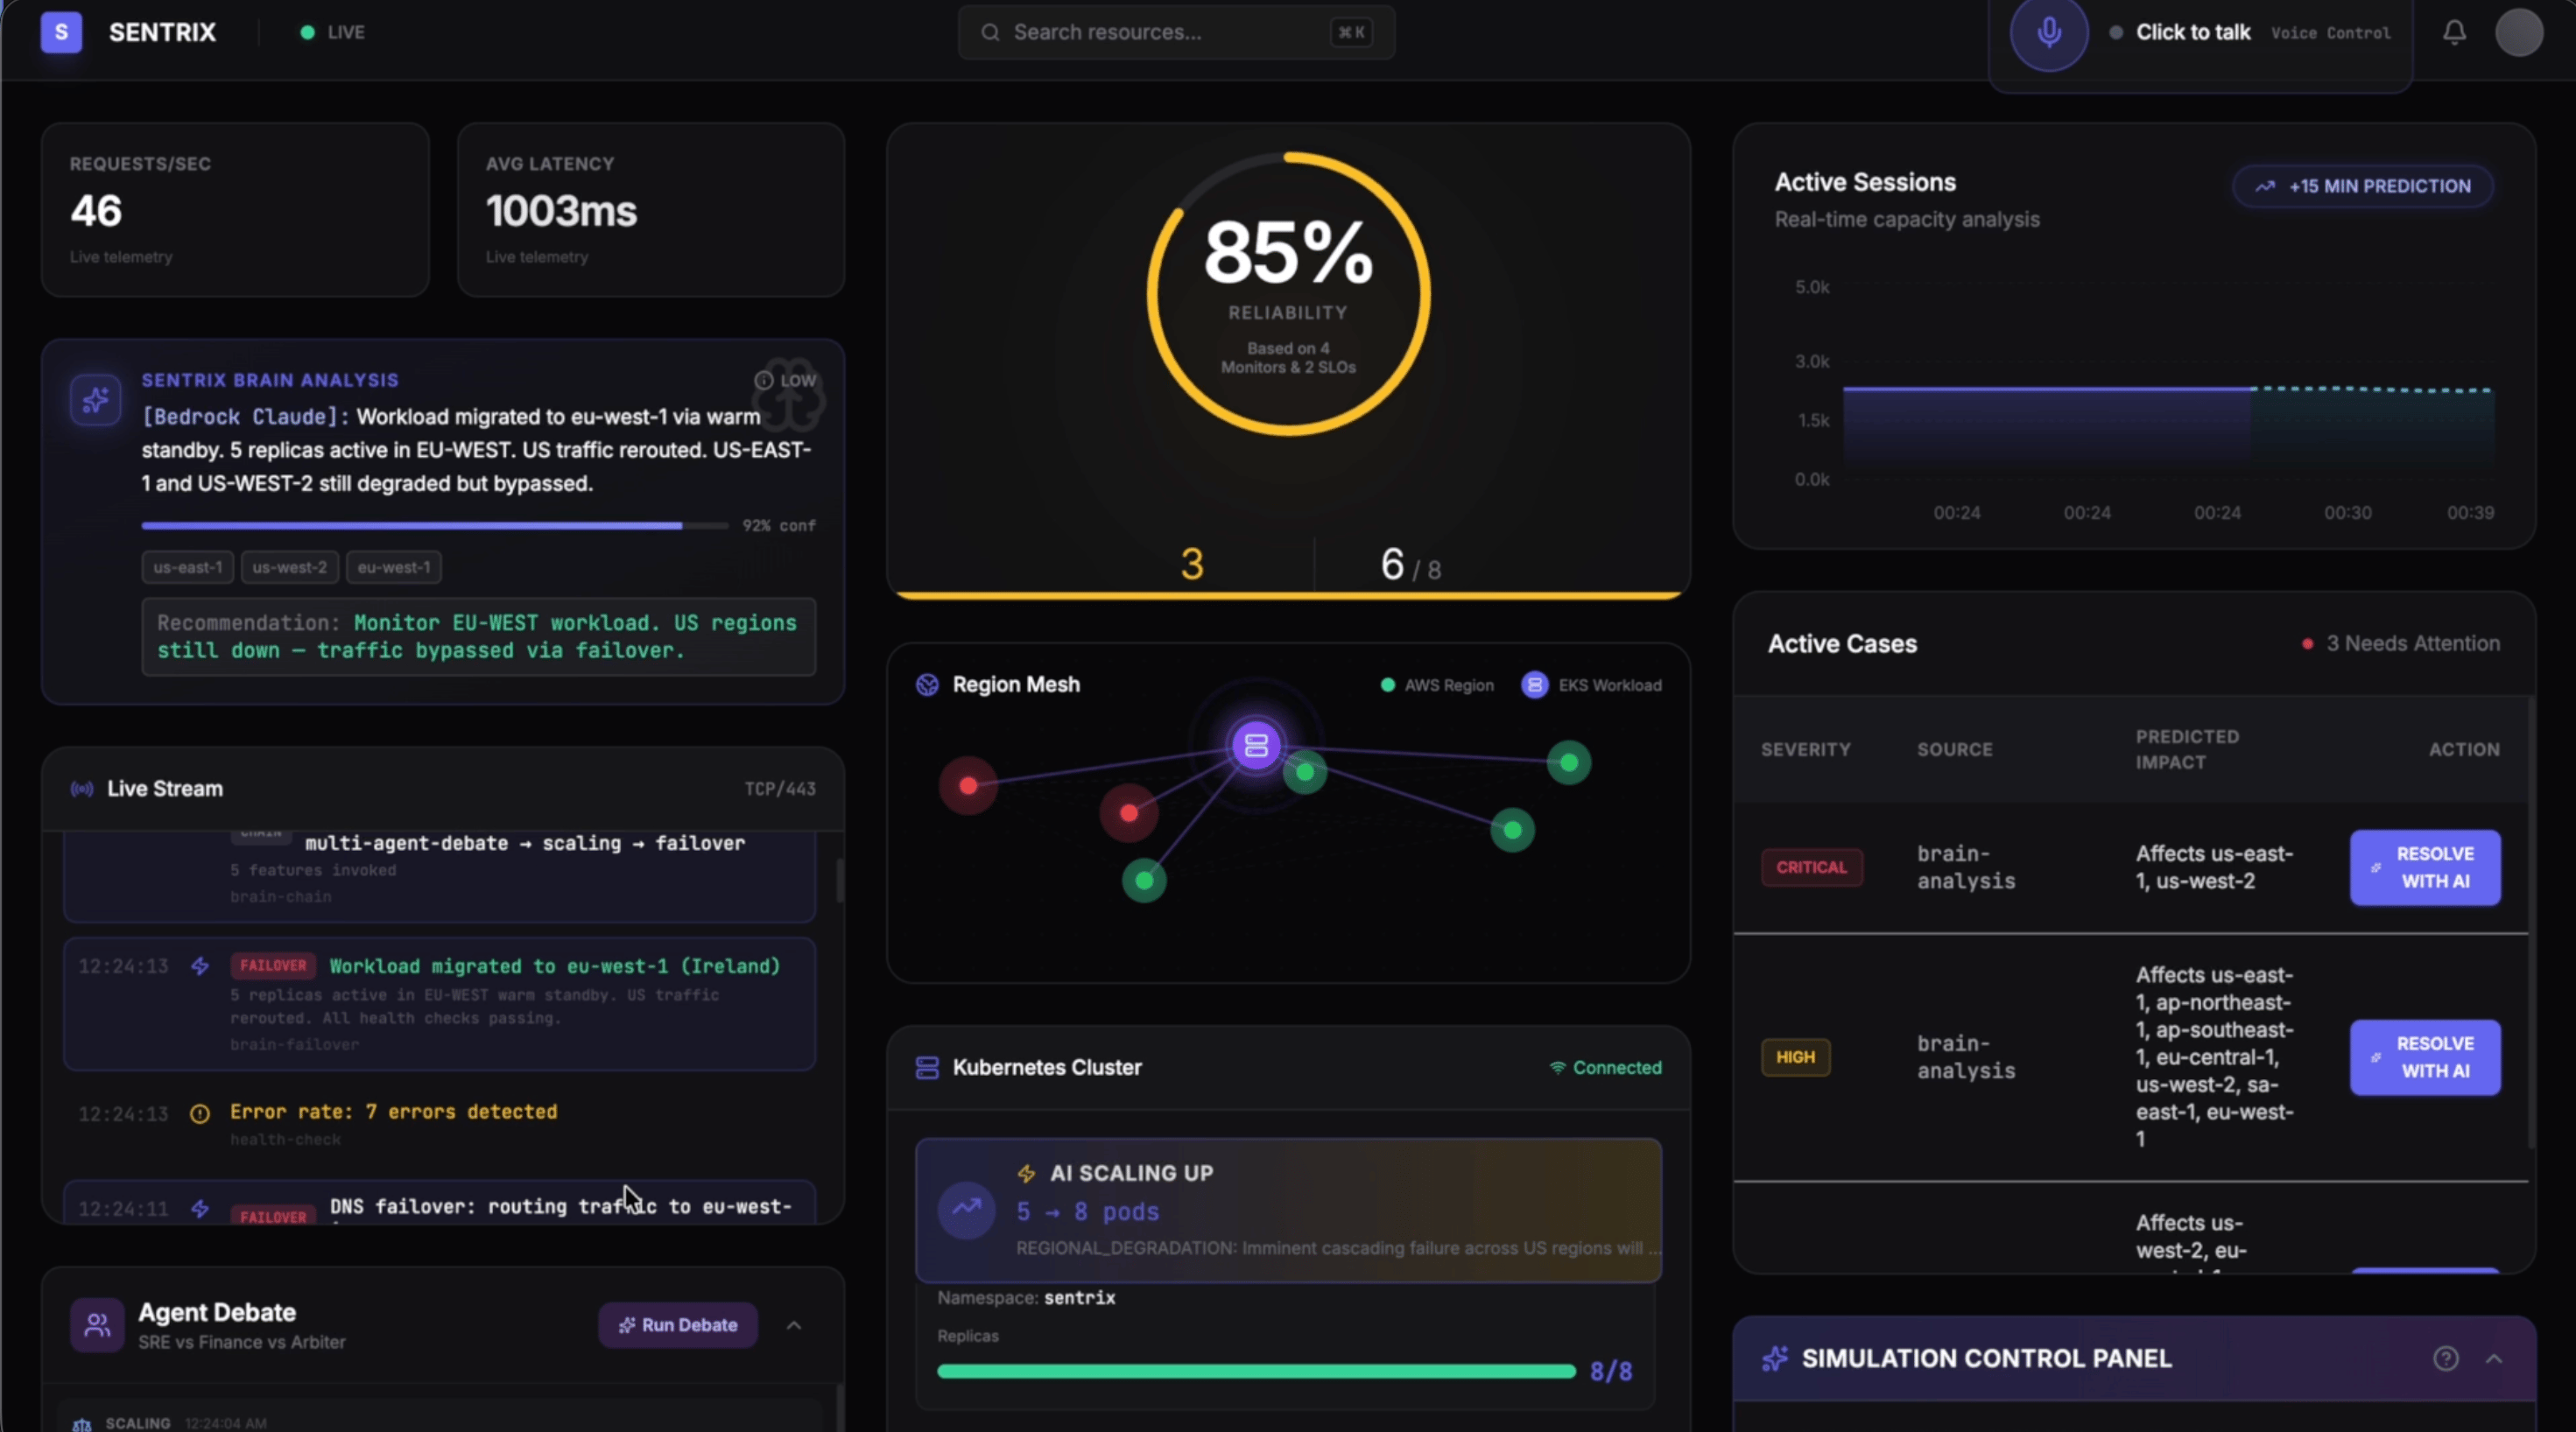Click the Sentrix Brain Analysis sparkle icon

click(96, 400)
